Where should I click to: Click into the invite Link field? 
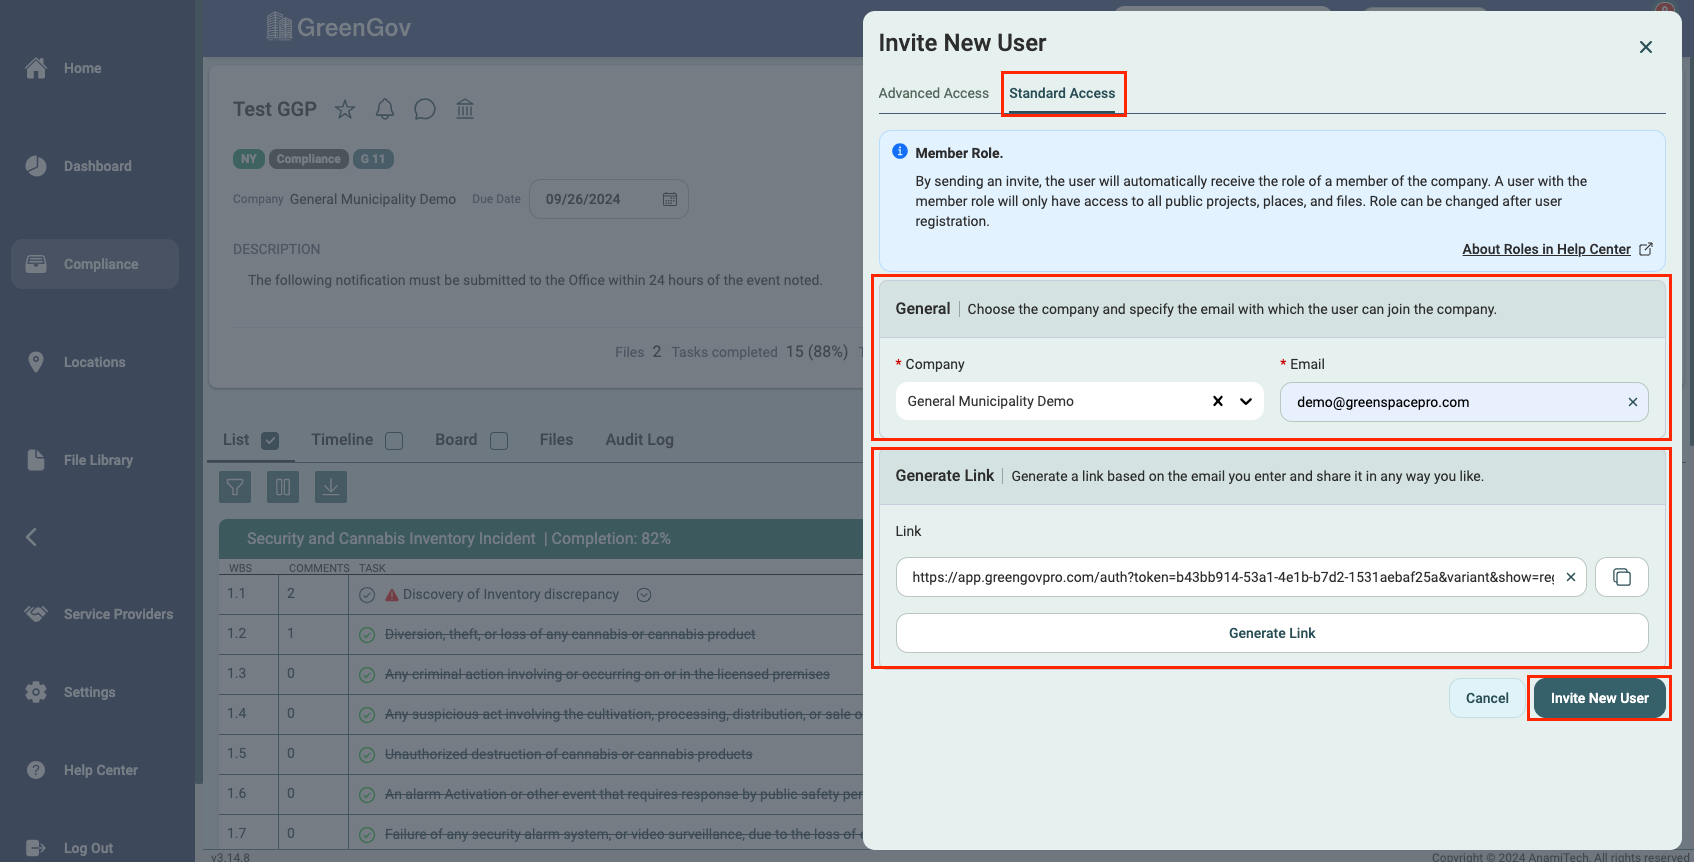pyautogui.click(x=1241, y=577)
